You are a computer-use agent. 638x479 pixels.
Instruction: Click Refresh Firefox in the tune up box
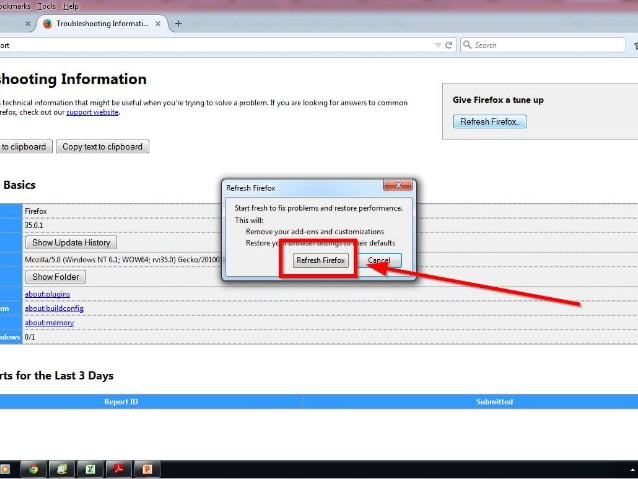pyautogui.click(x=489, y=122)
